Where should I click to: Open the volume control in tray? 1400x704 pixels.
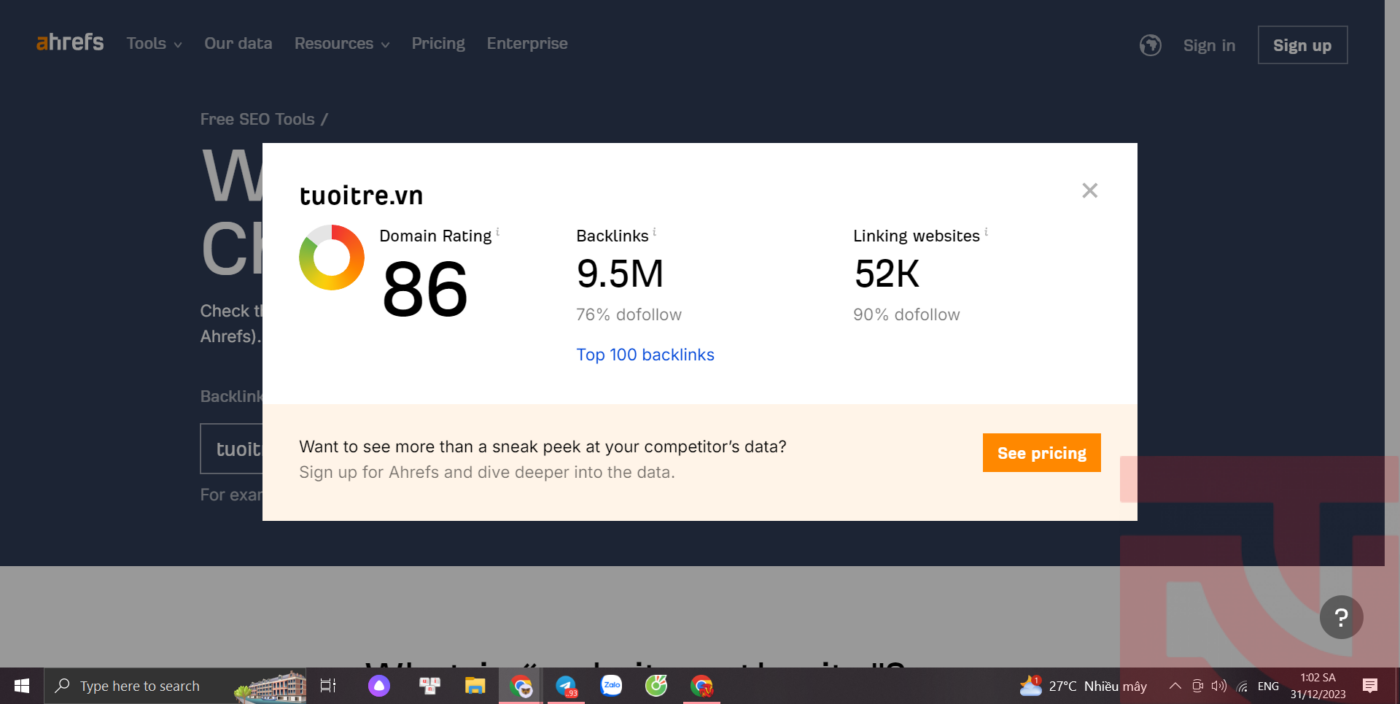point(1219,686)
